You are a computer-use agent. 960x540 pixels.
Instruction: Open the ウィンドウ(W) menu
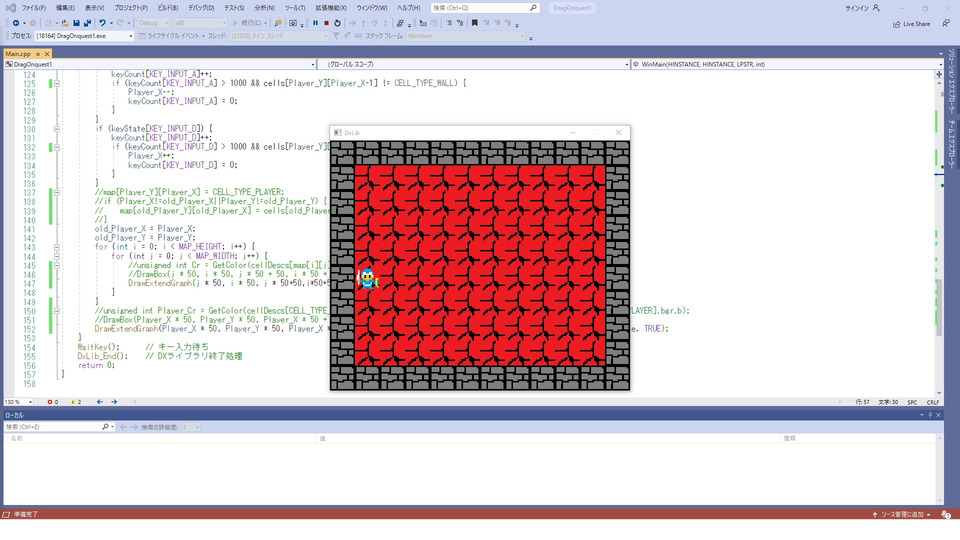click(372, 8)
